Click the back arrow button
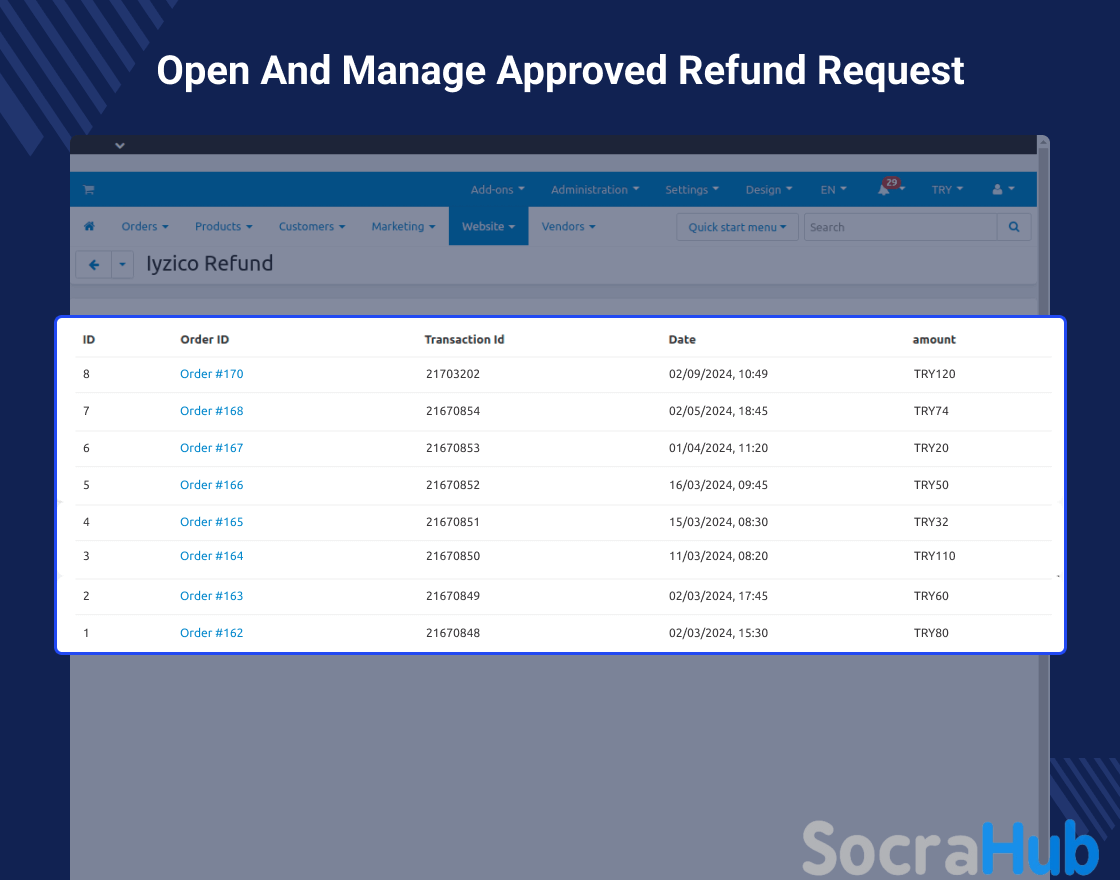Screen dimensions: 1120x880 click(94, 265)
